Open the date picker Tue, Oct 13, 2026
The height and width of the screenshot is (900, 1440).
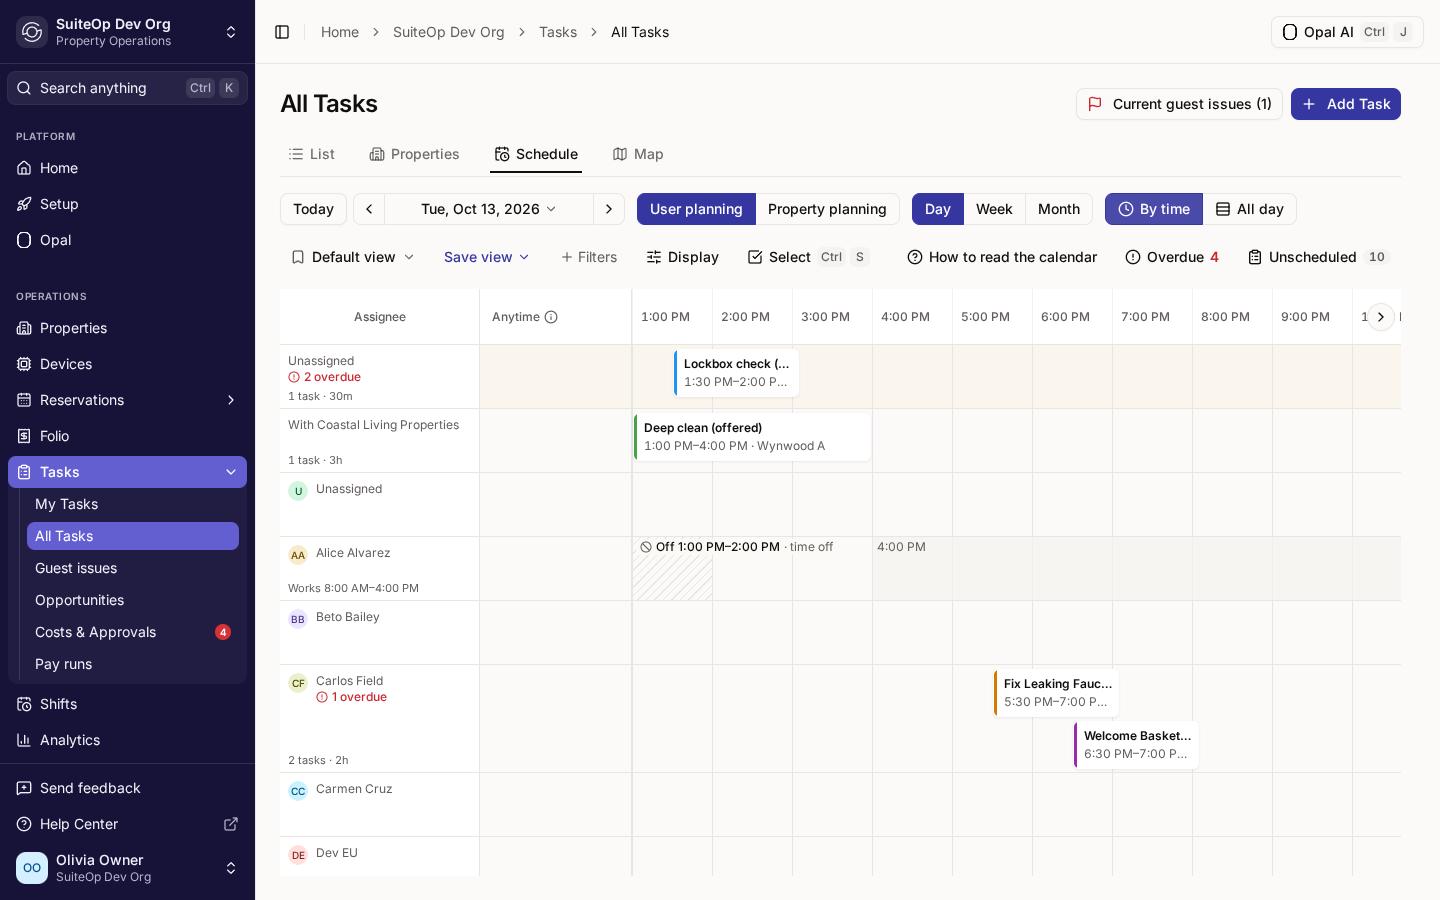[x=489, y=209]
